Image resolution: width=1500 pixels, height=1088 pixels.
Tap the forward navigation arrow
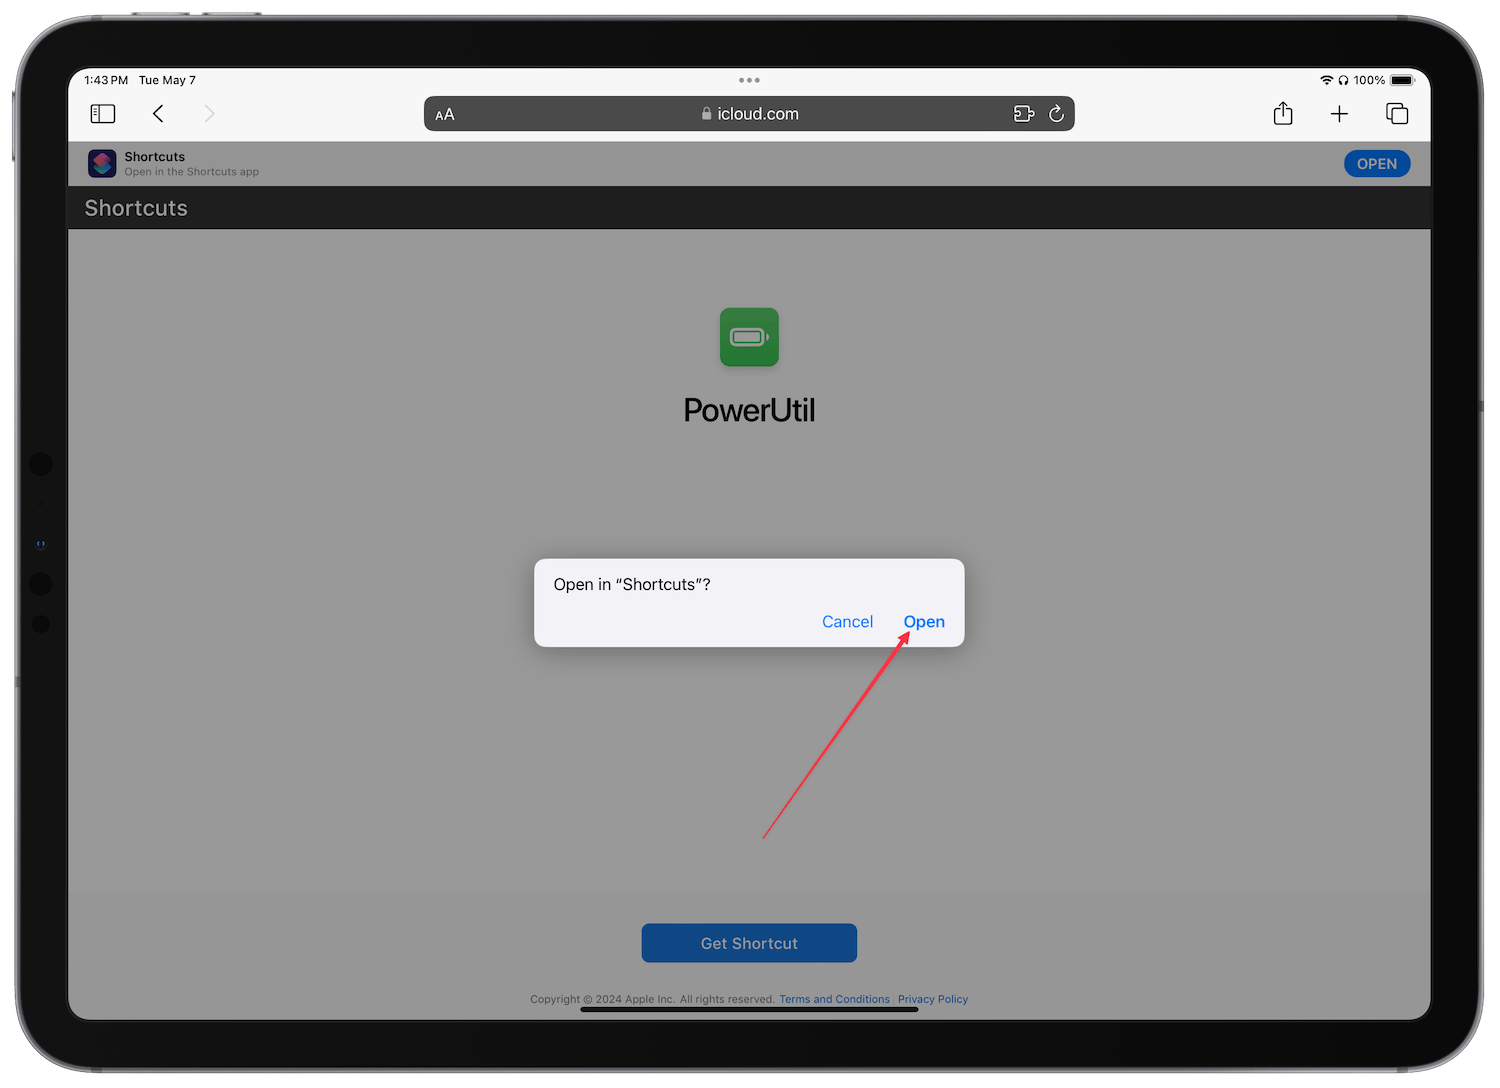click(209, 114)
